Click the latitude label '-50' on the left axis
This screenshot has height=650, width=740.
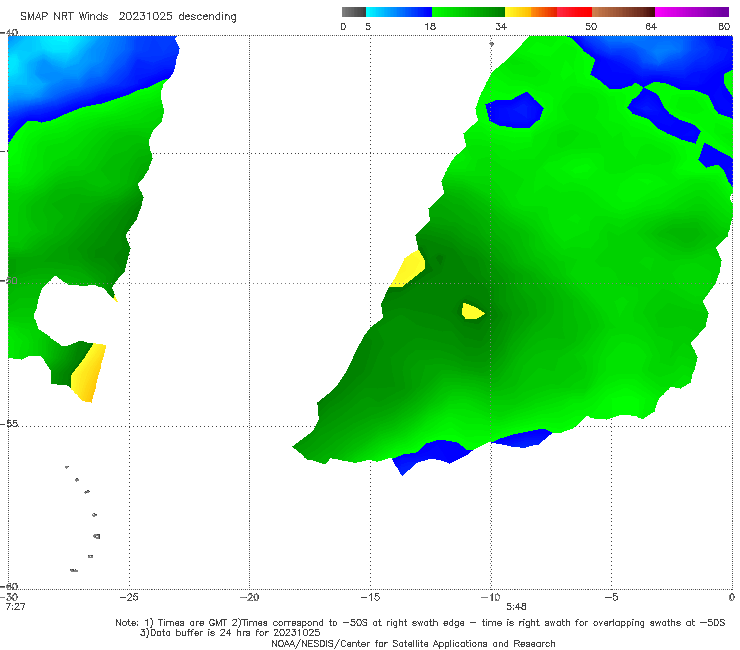[x=9, y=280]
